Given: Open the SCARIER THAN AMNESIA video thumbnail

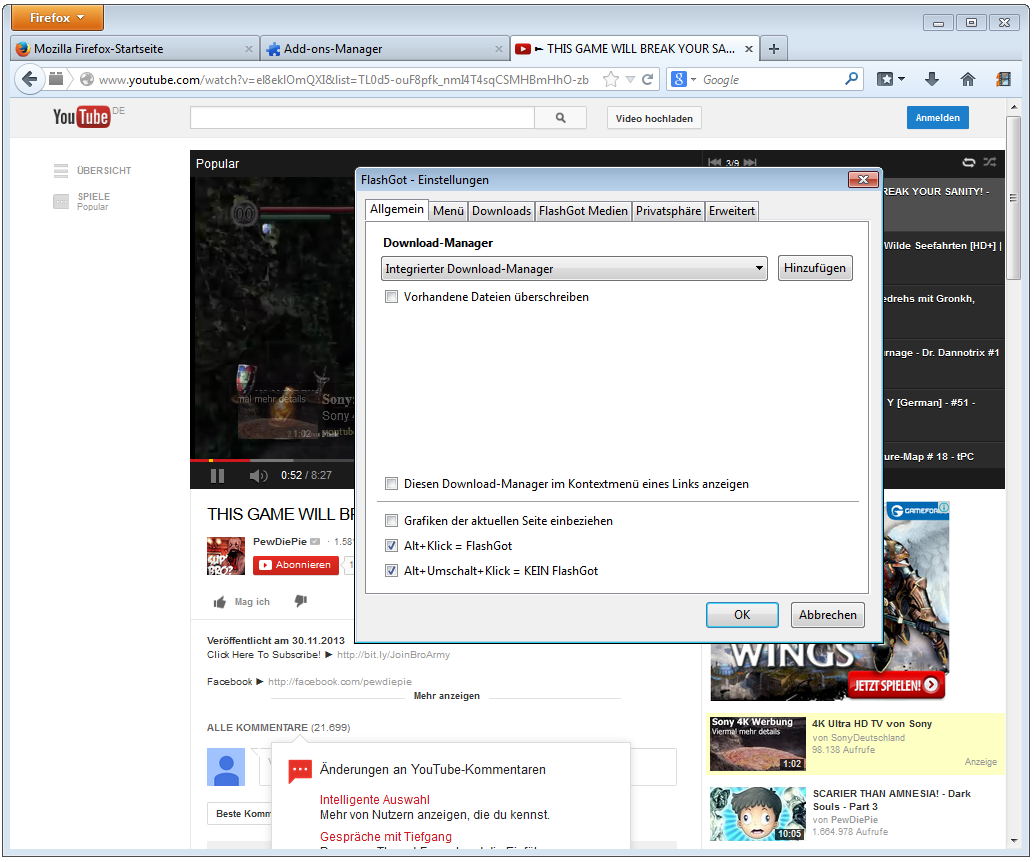Looking at the screenshot, I should (758, 814).
